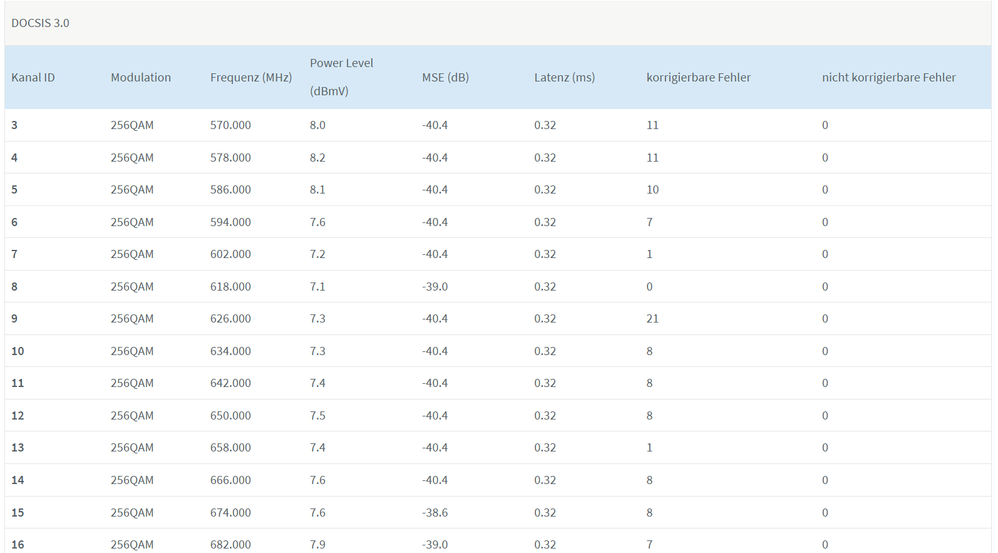Select the Power Level (dBmV) header
The height and width of the screenshot is (553, 998).
click(x=341, y=77)
